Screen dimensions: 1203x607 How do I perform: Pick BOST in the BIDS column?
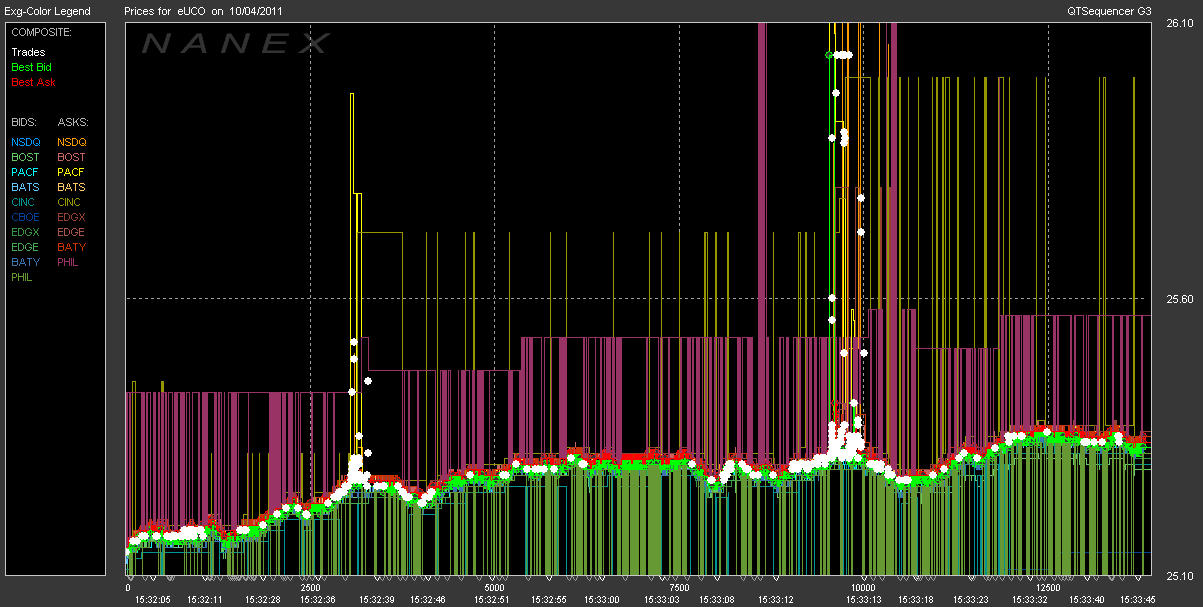(x=26, y=157)
